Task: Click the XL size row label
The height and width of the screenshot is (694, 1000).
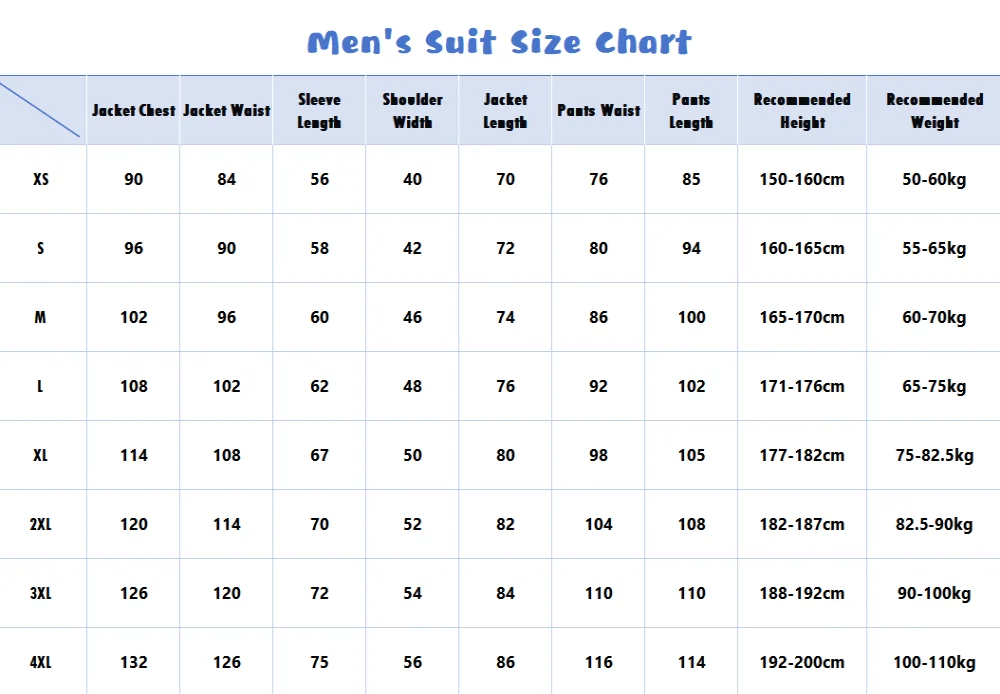Action: coord(41,456)
